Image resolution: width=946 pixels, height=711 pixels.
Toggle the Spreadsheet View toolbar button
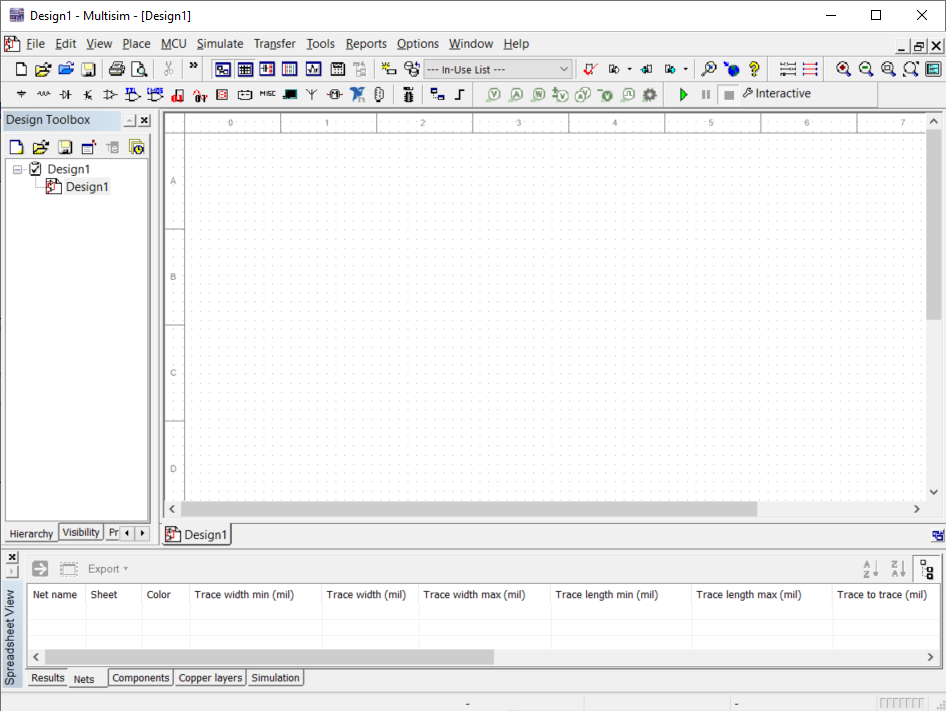point(244,69)
